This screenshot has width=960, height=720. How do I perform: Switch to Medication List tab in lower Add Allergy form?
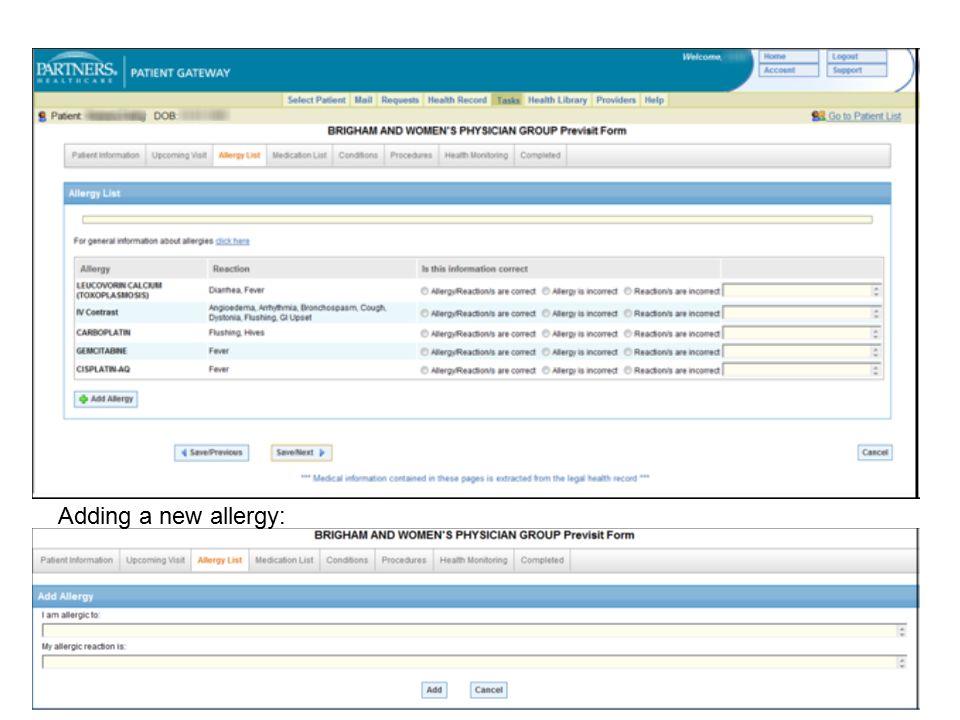pos(284,560)
